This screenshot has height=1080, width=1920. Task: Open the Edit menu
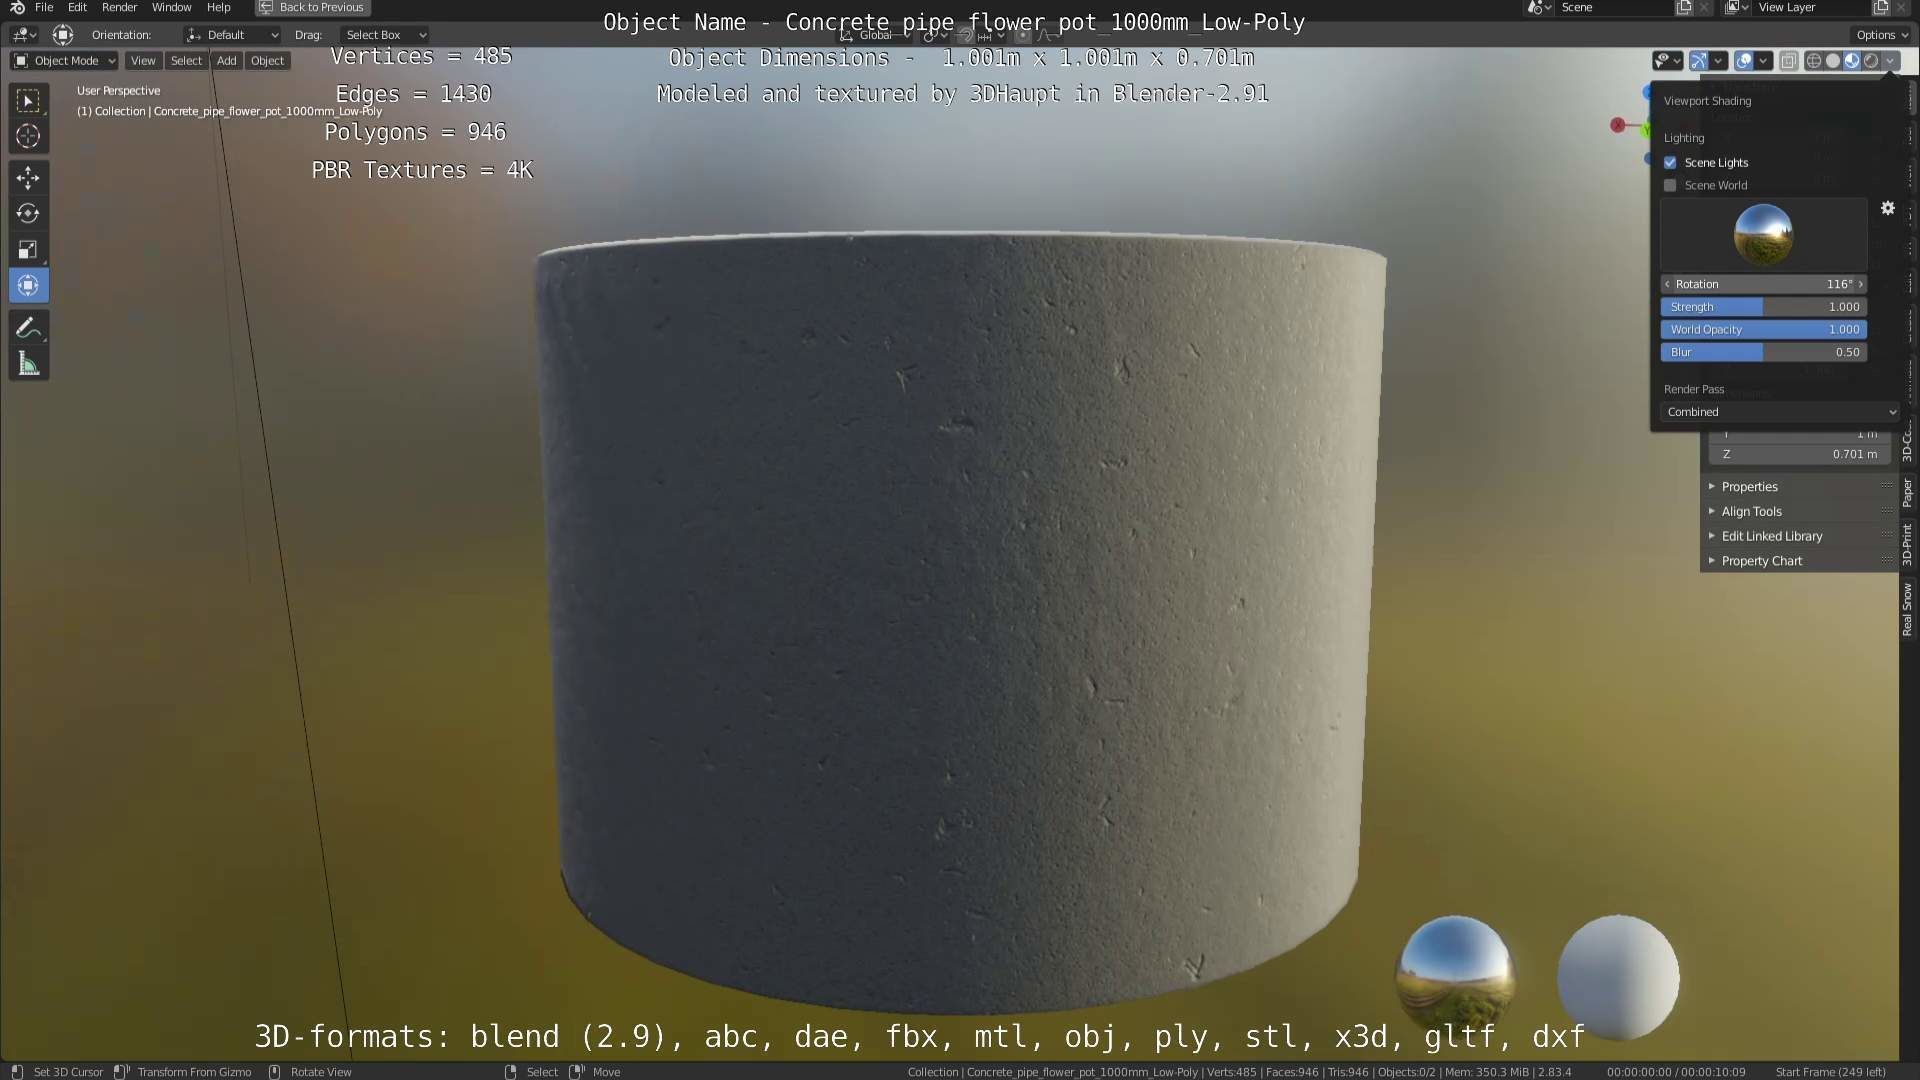click(x=77, y=7)
